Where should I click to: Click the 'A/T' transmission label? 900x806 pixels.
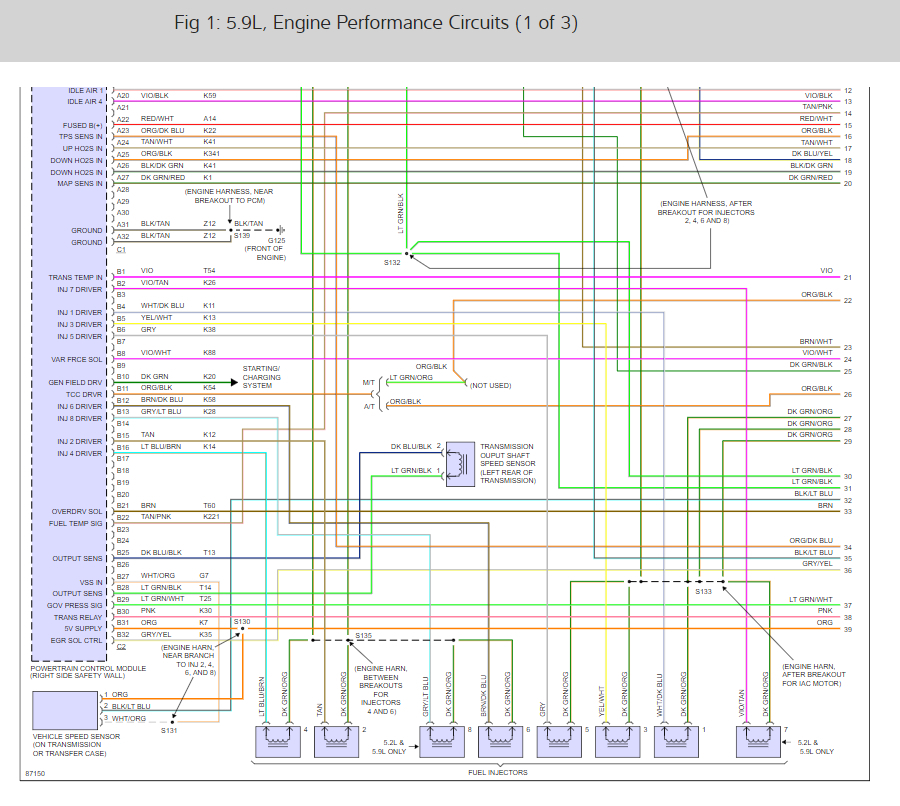coord(369,406)
